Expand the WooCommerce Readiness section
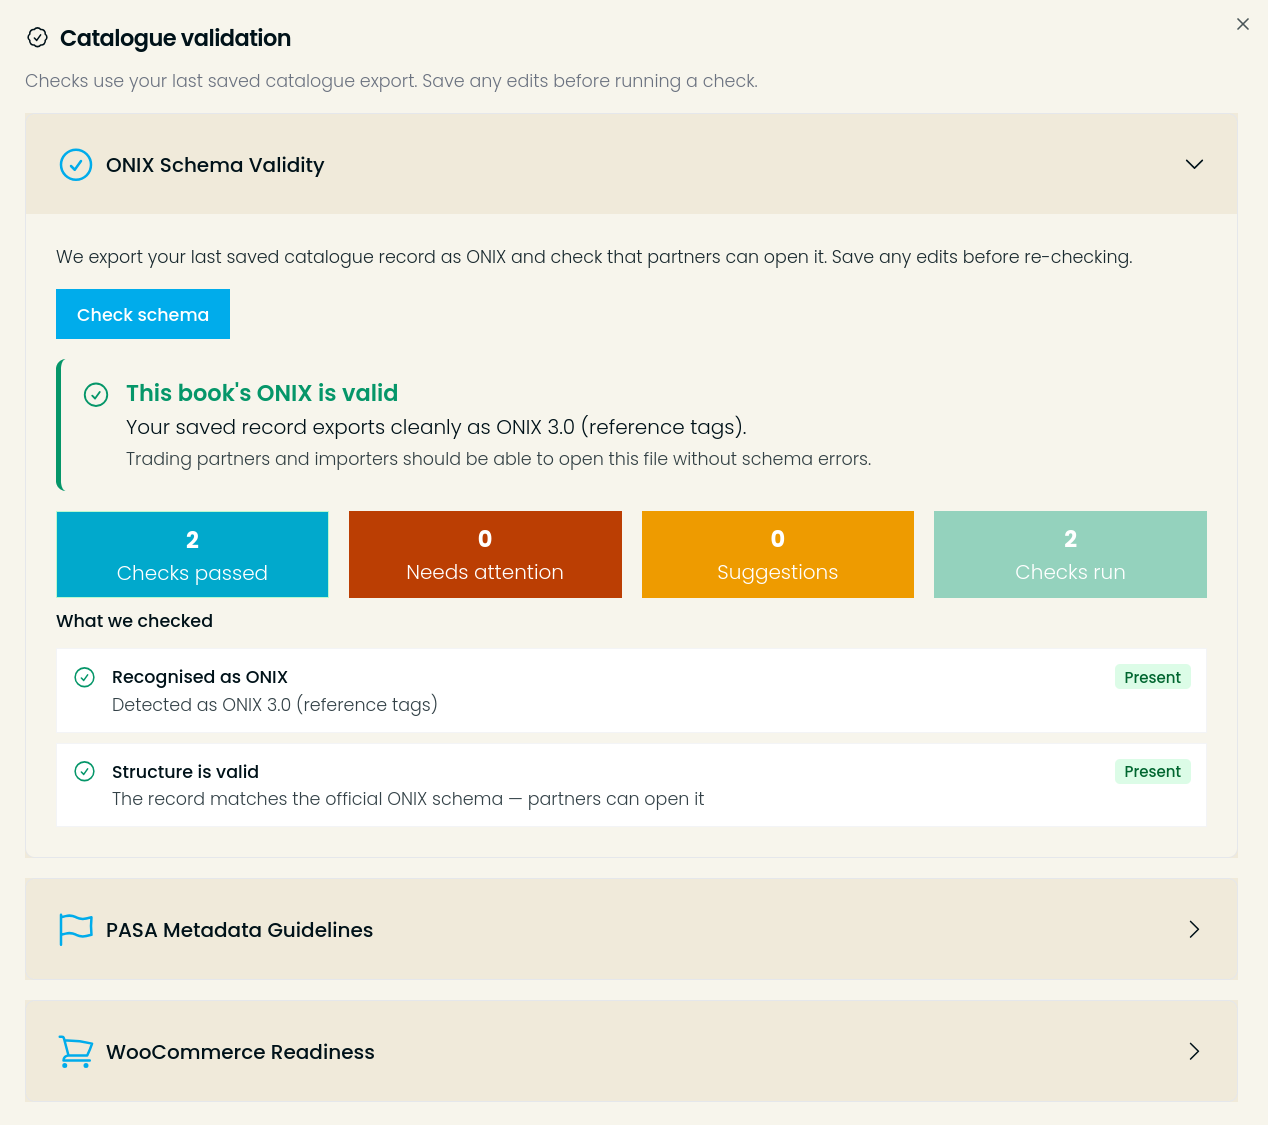Viewport: 1268px width, 1125px height. point(1194,1051)
